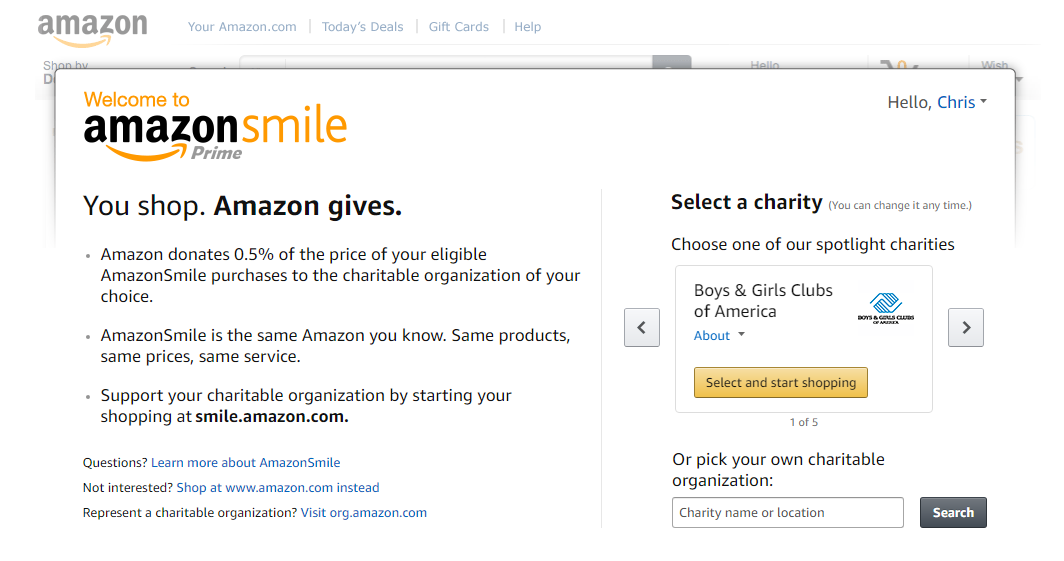Expand the About dropdown for the charity

(719, 335)
